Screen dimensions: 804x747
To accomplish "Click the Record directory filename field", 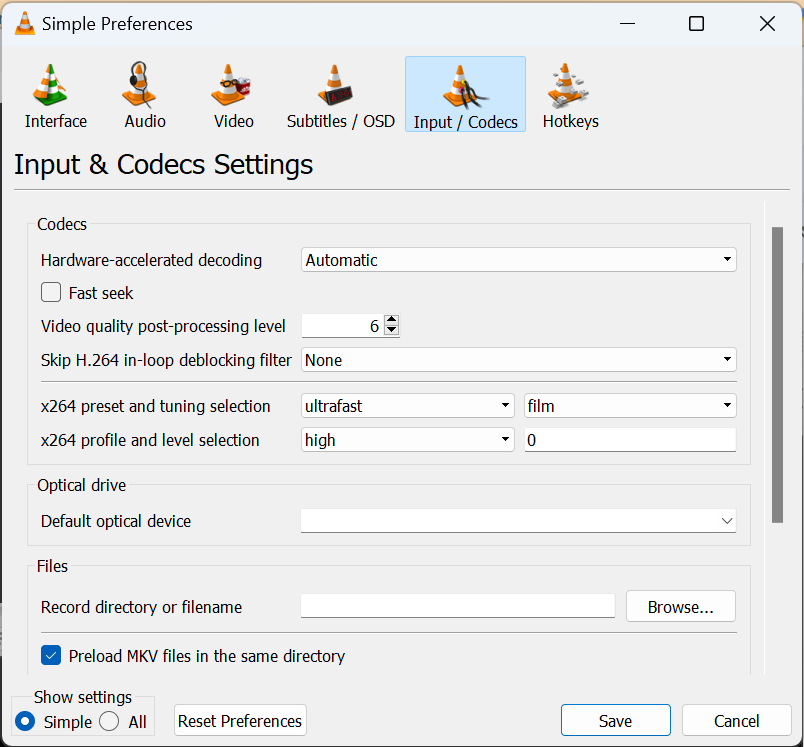I will click(x=457, y=605).
